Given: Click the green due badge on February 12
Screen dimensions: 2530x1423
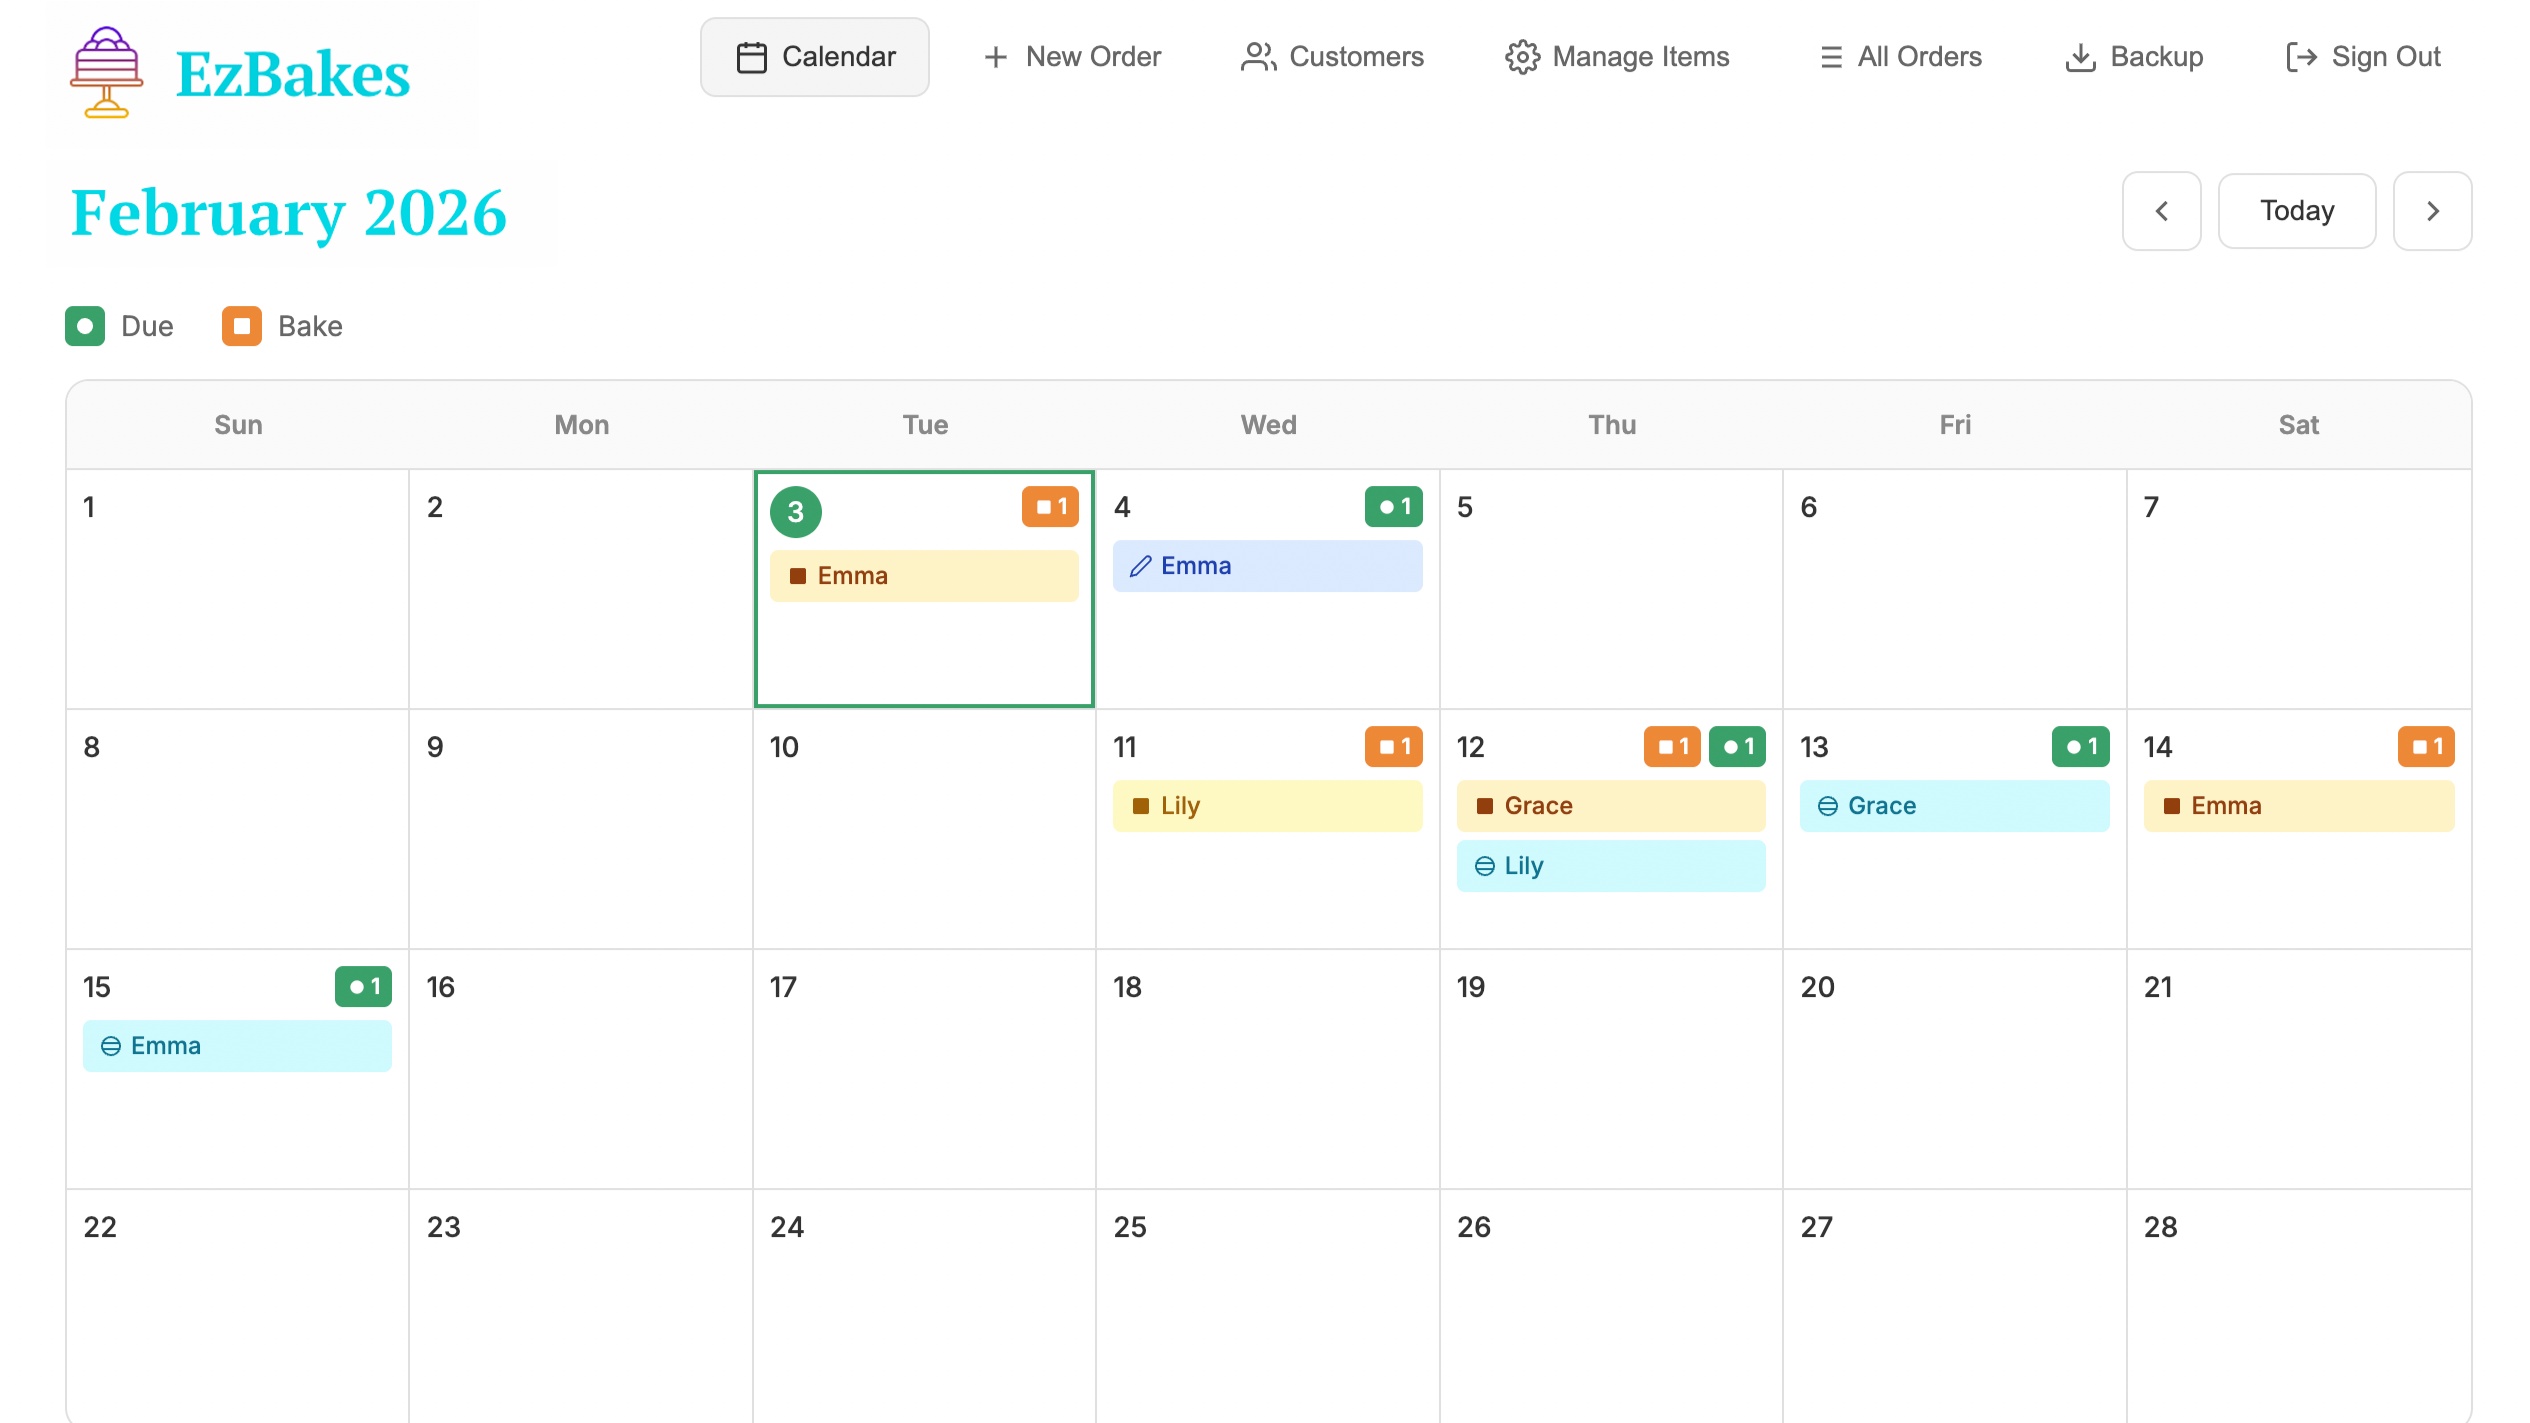Looking at the screenshot, I should coord(1737,747).
